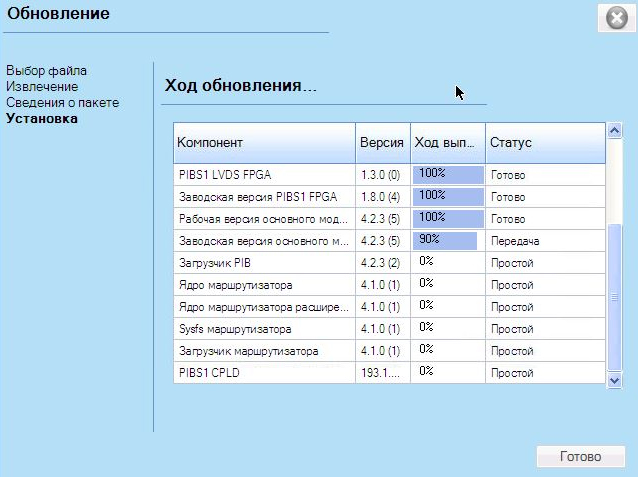Select the PIBS1 CPLD row

point(264,373)
